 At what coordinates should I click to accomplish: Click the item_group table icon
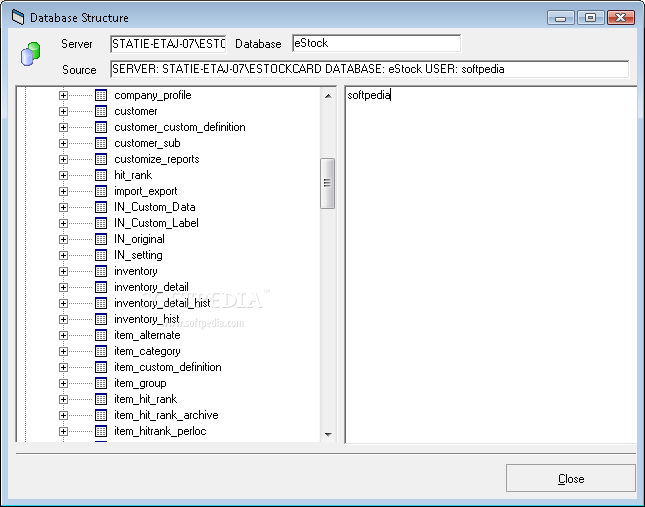coord(101,383)
